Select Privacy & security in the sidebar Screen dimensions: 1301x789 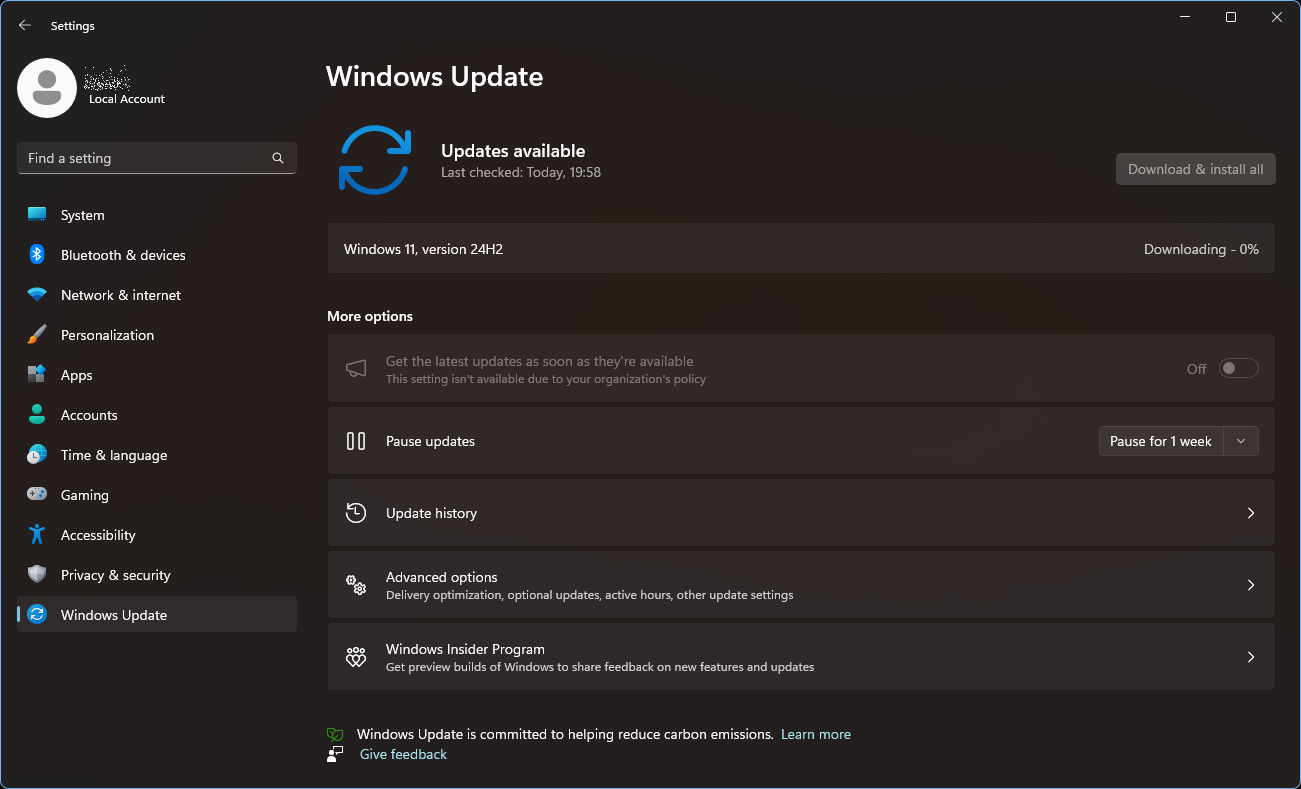pyautogui.click(x=157, y=575)
